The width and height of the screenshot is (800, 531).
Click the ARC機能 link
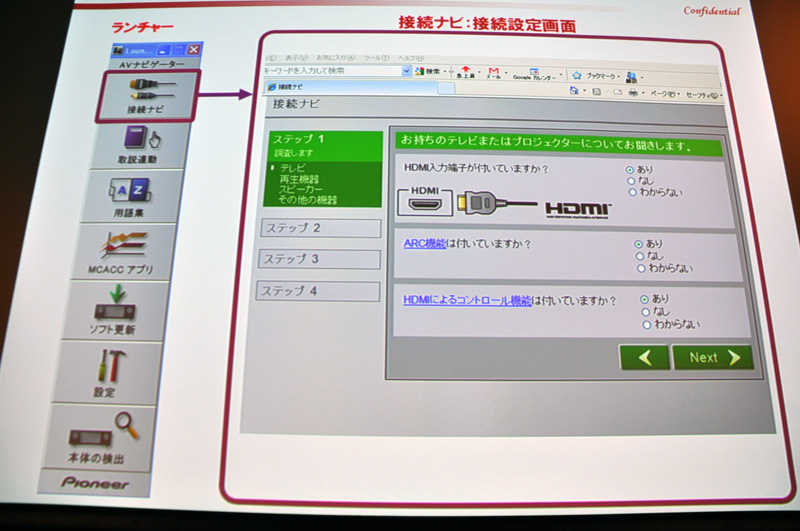tap(424, 243)
